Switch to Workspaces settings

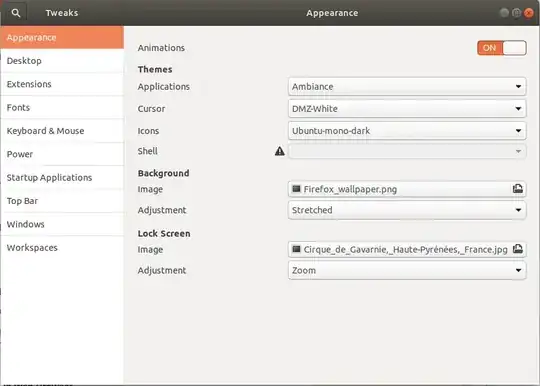pyautogui.click(x=62, y=248)
